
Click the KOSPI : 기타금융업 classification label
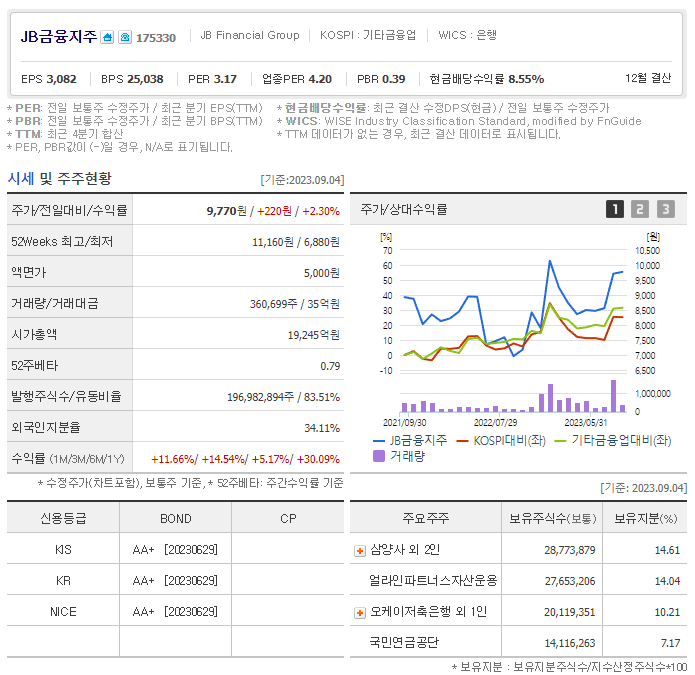[x=368, y=35]
